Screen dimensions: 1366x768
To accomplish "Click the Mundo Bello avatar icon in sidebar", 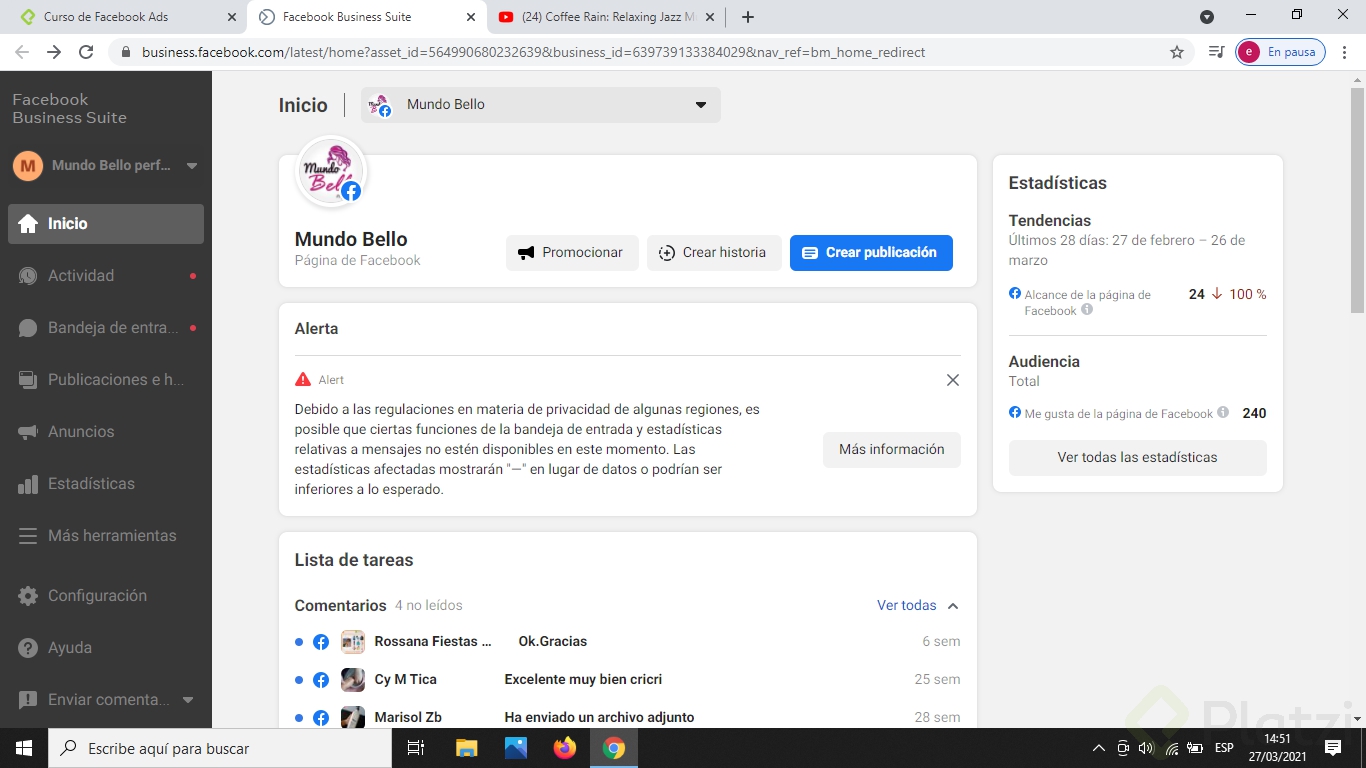I will coord(26,165).
